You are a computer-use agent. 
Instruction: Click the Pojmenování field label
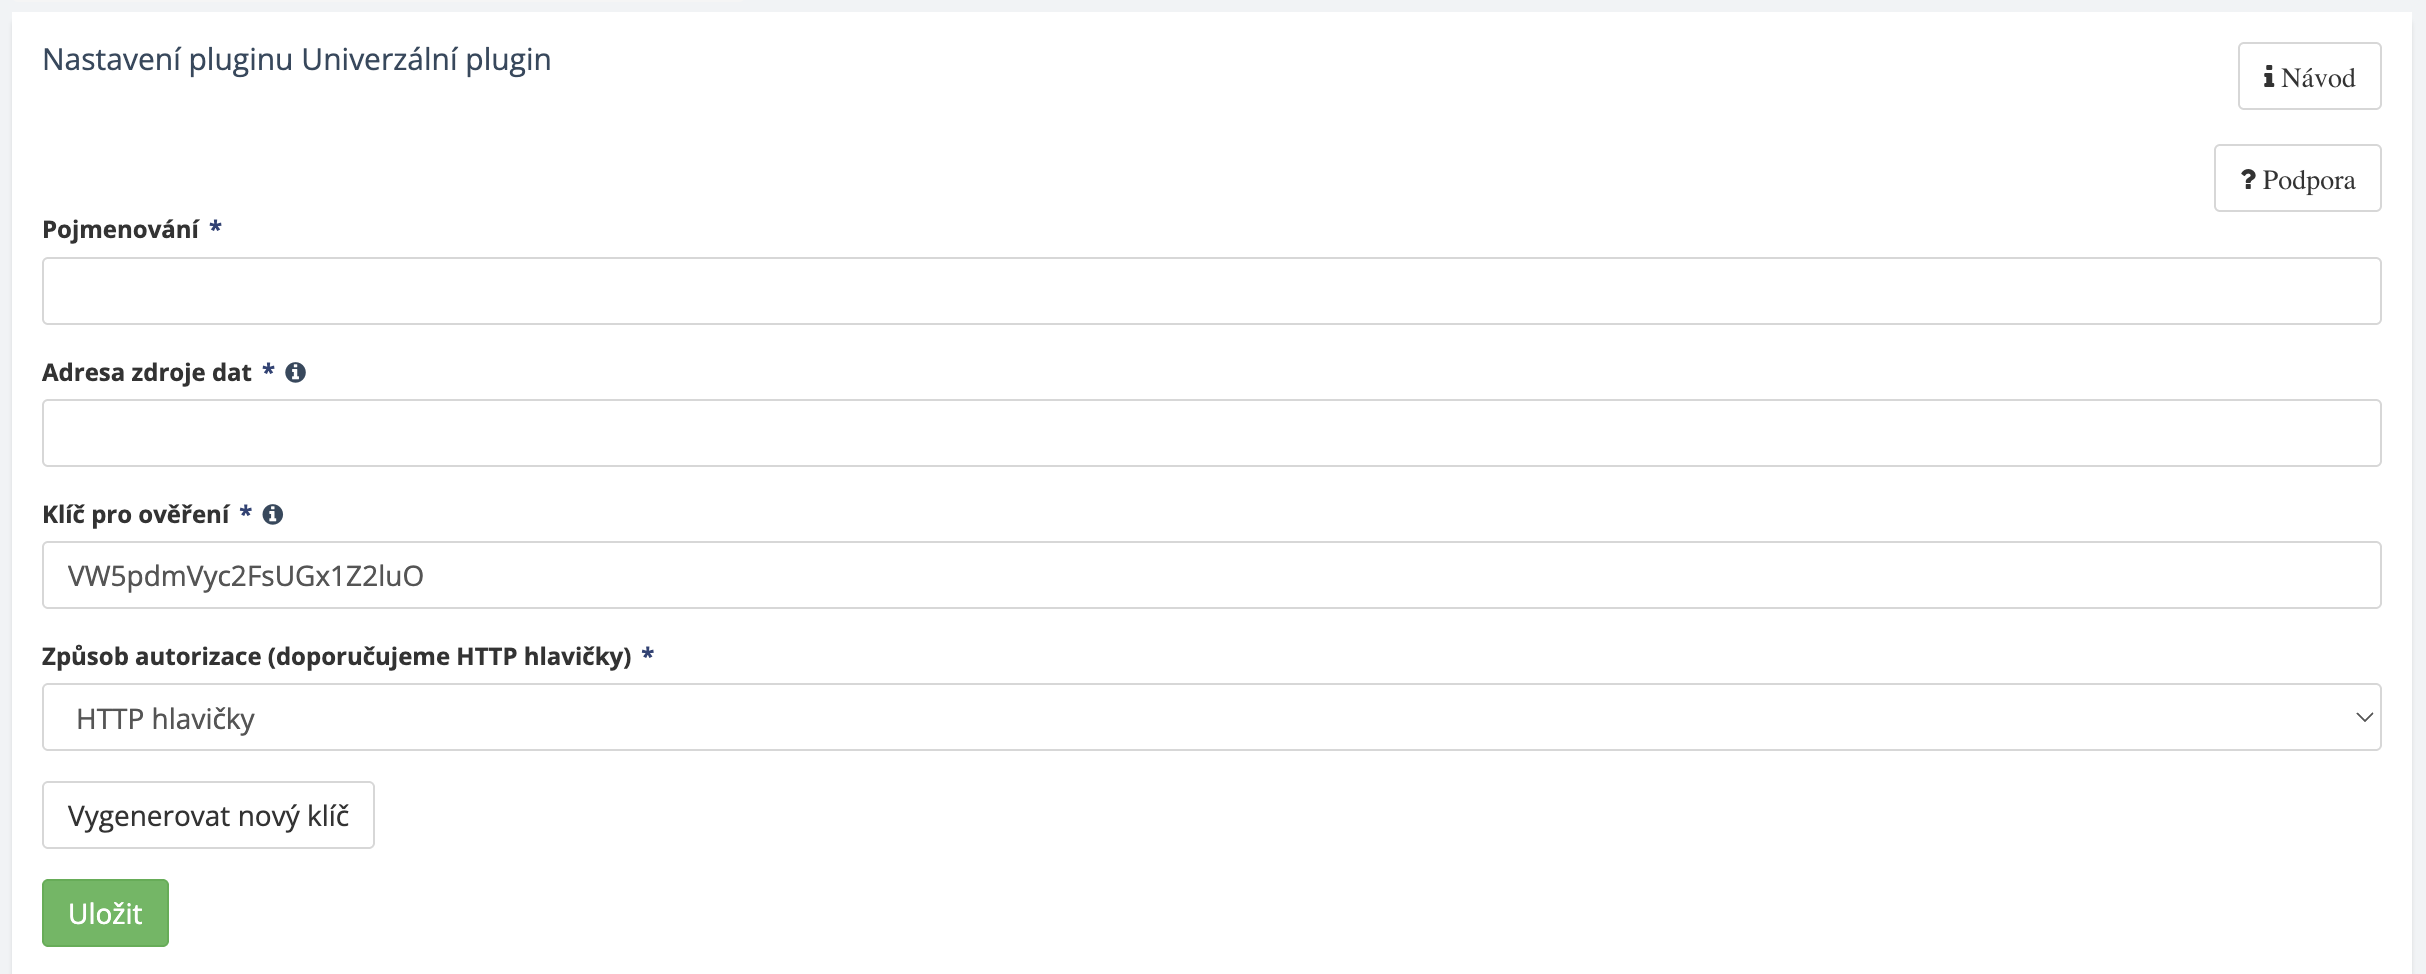coord(120,230)
